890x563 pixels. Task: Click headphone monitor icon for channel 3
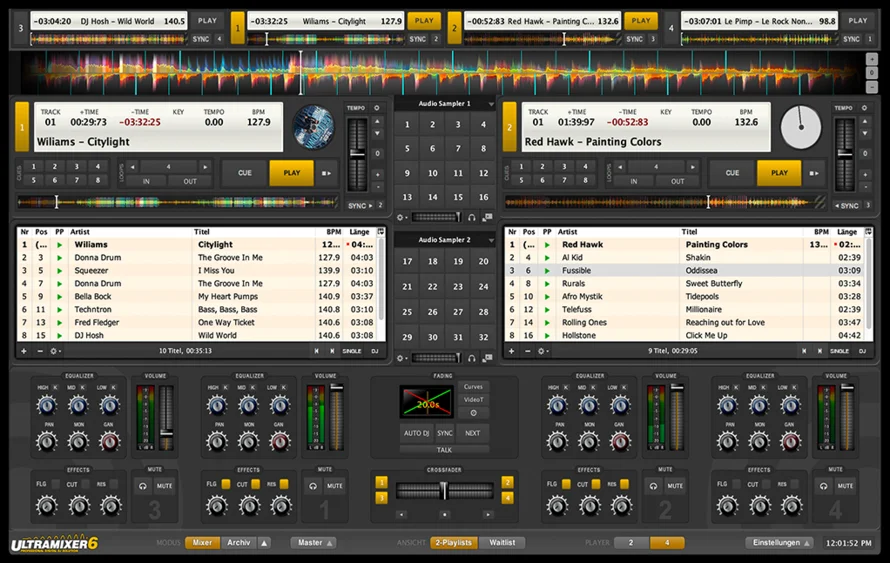pos(142,486)
